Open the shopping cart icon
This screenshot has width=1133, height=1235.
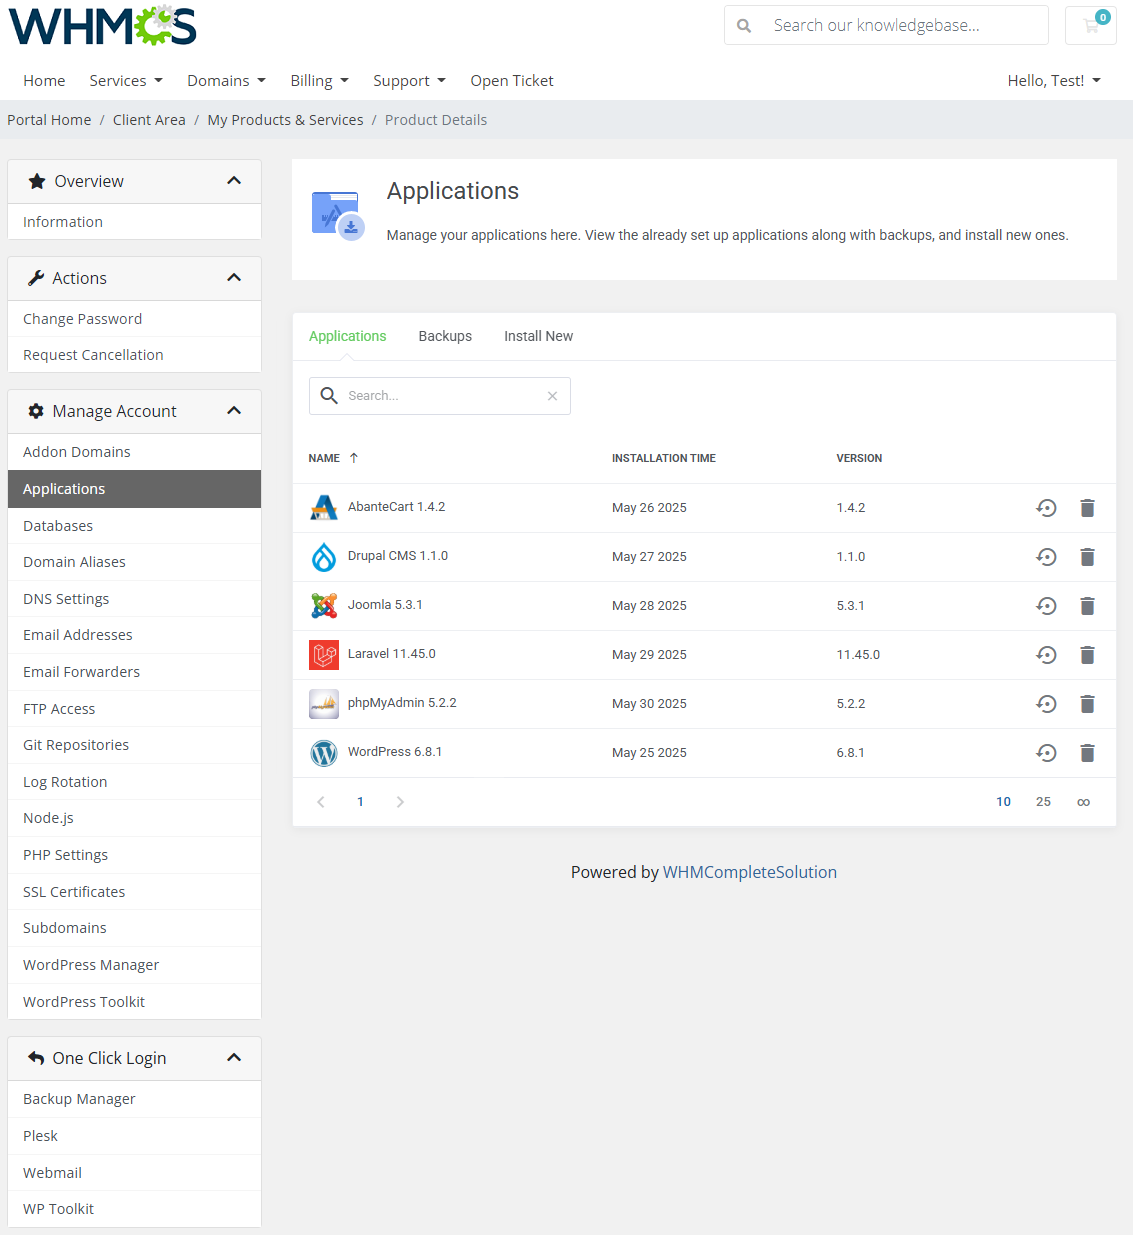tap(1090, 24)
